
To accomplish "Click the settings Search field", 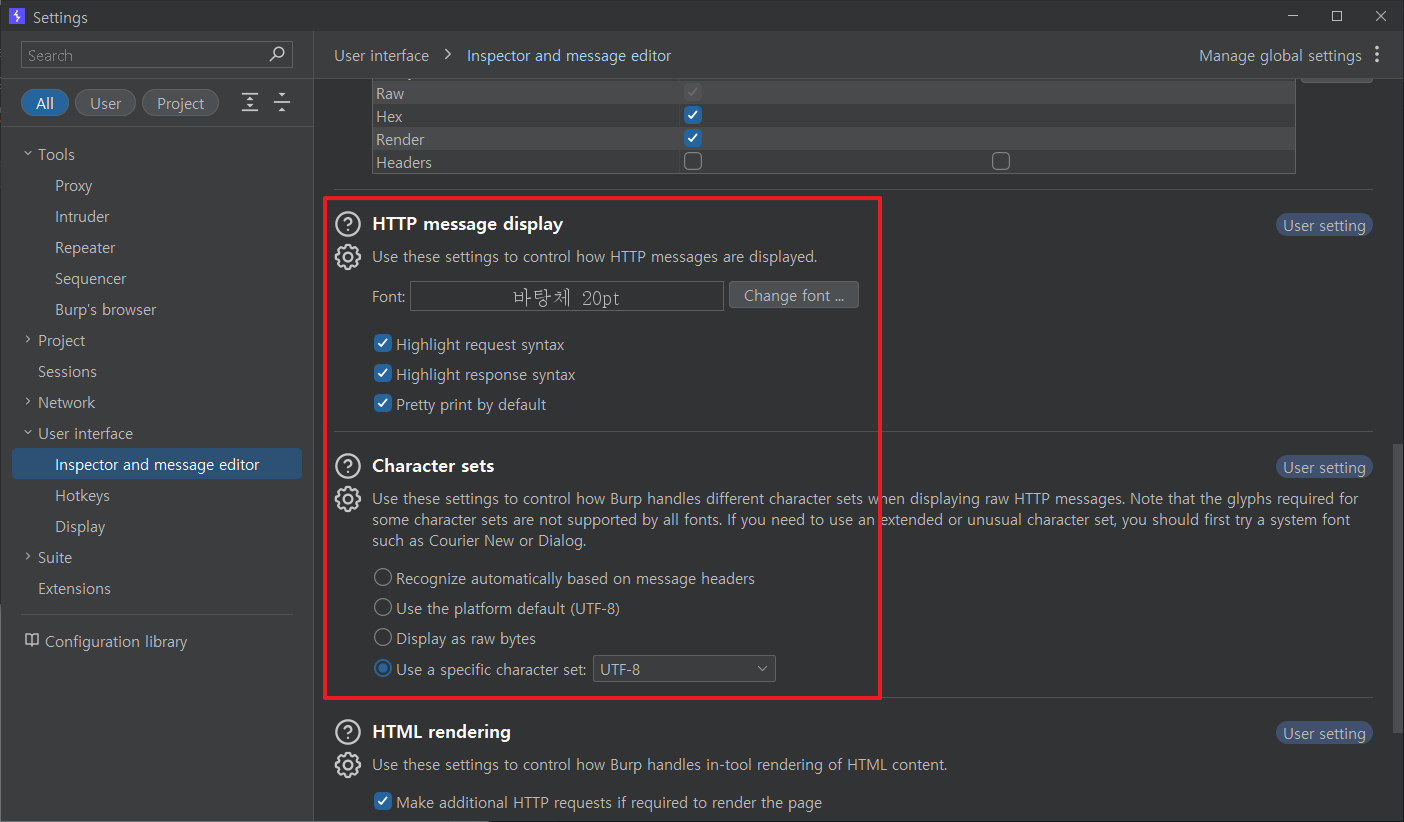I will (157, 55).
